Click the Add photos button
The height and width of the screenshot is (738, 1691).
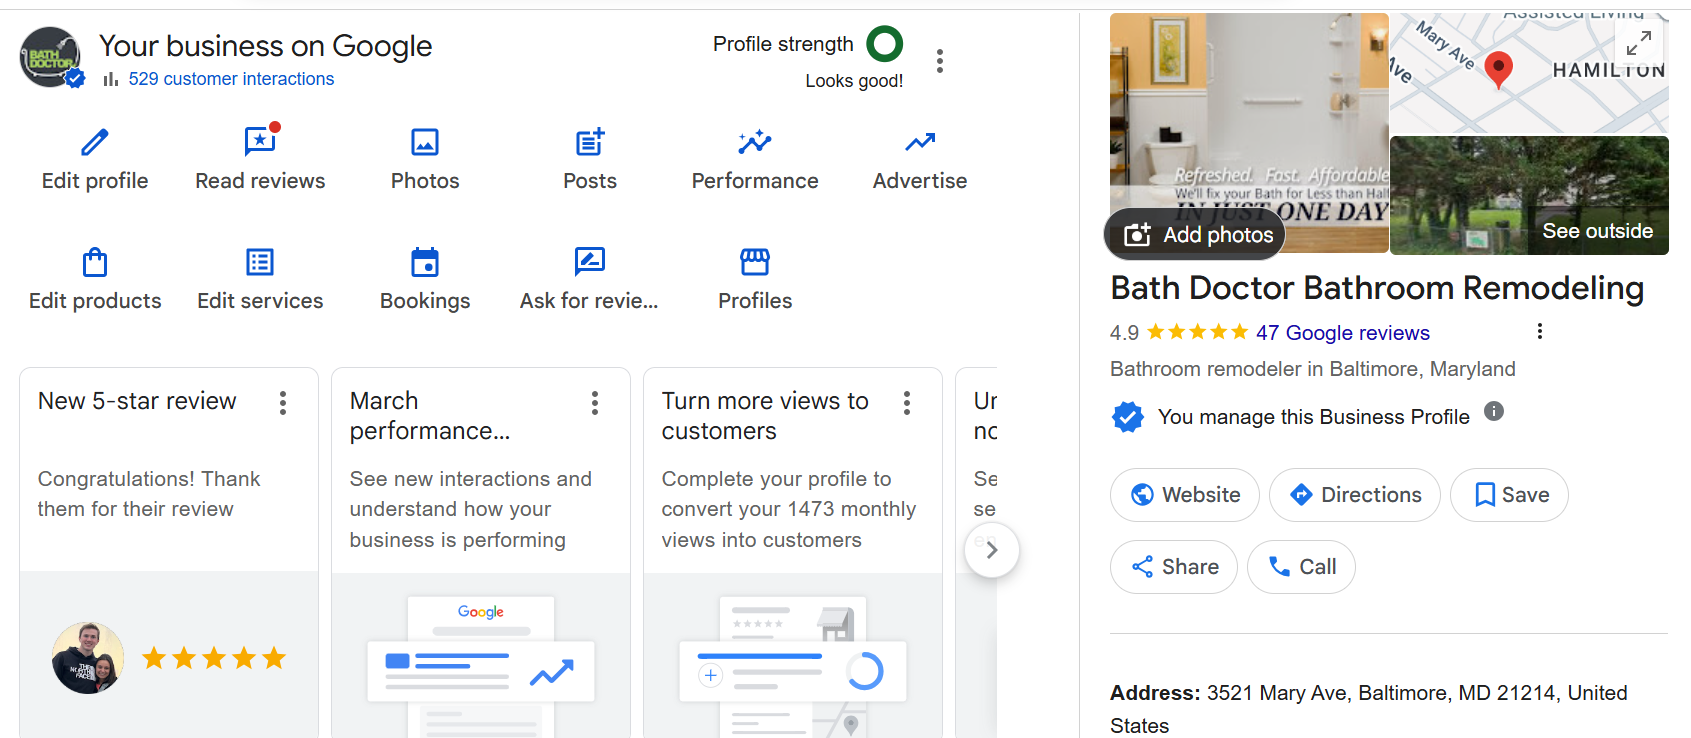1196,235
